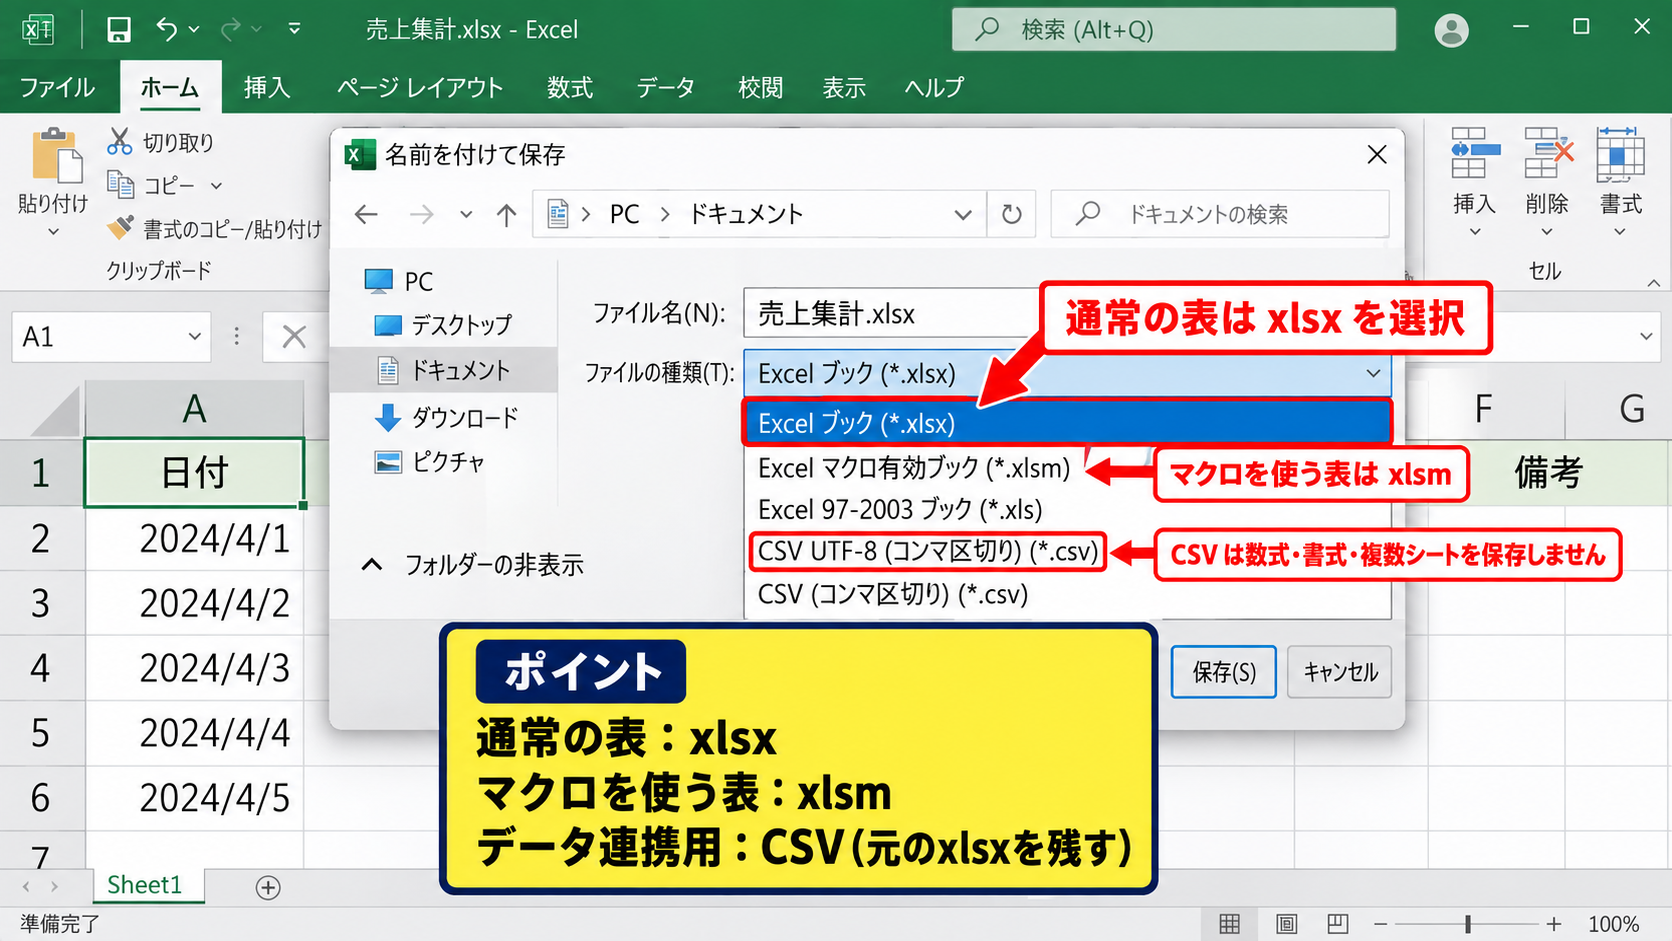Open the ファイル tab
This screenshot has height=941, width=1672.
coord(57,88)
